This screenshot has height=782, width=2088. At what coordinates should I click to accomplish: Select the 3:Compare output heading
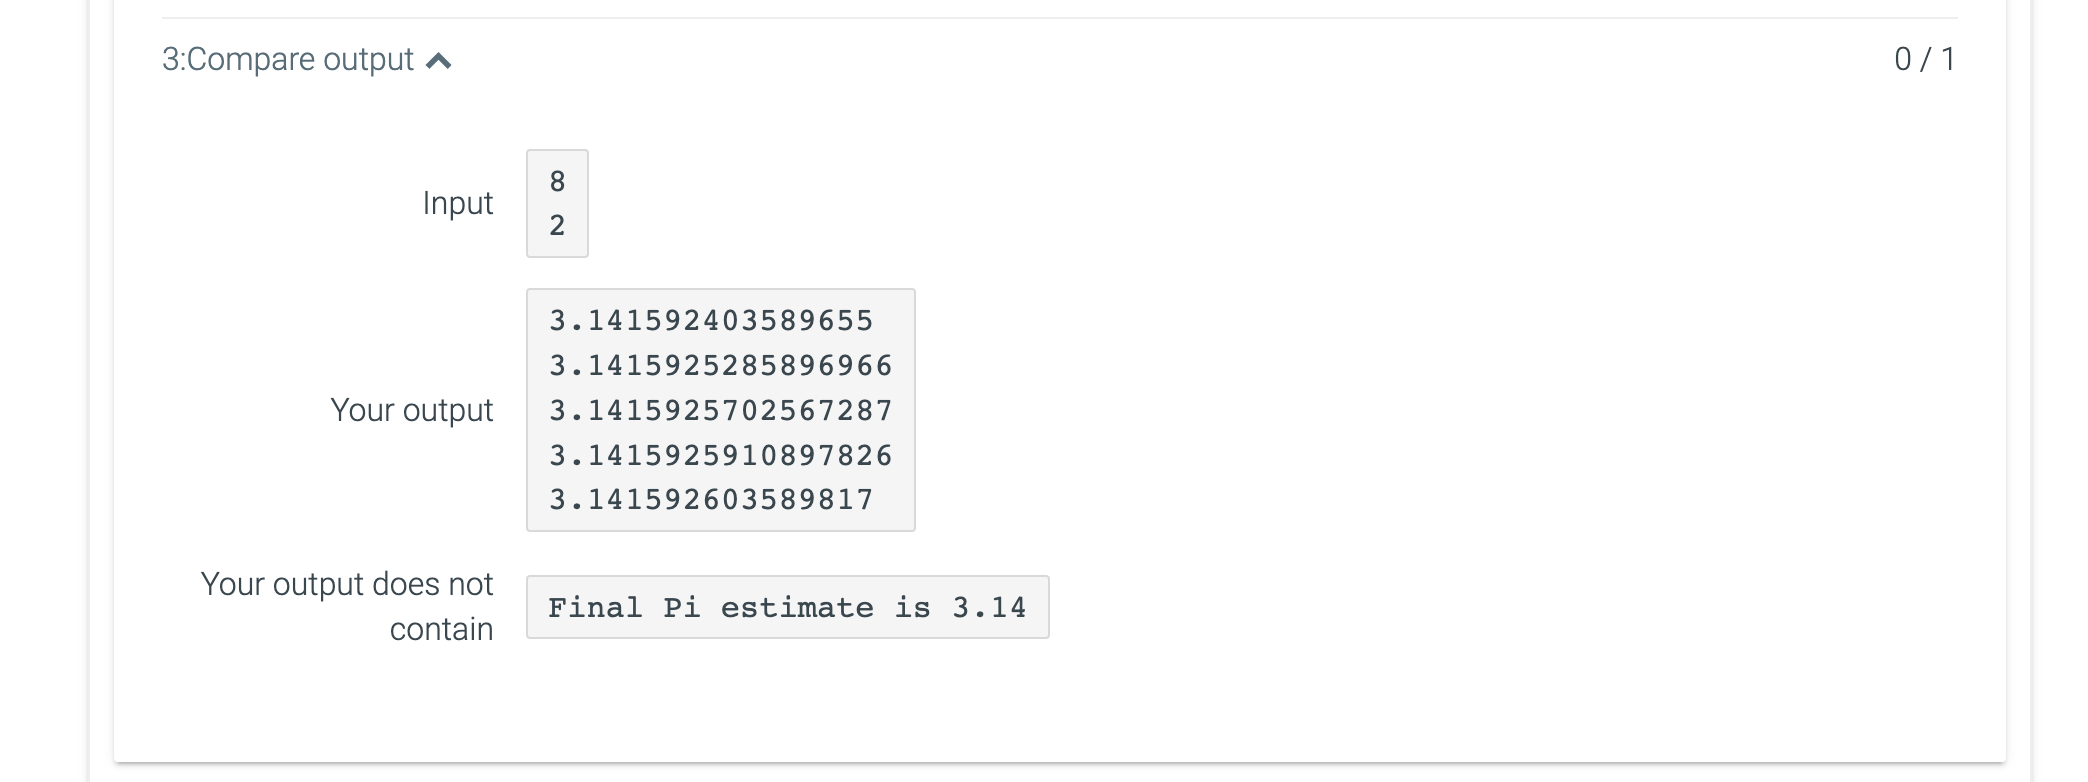(x=288, y=60)
